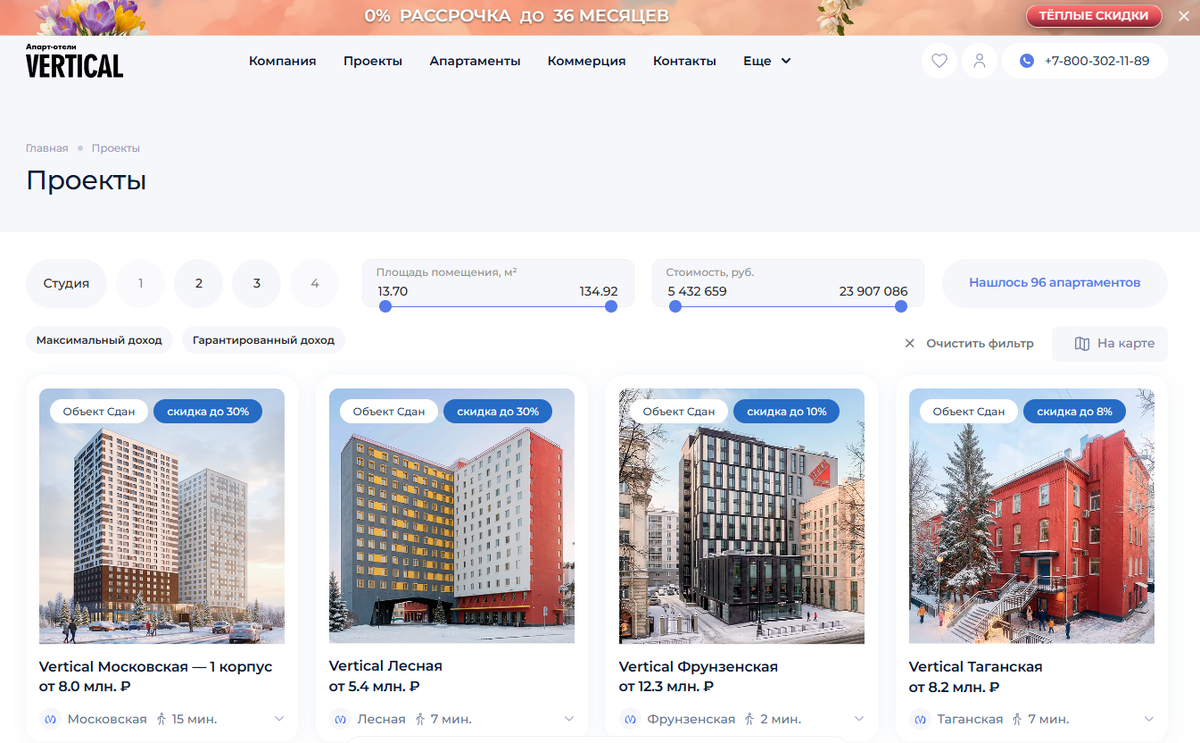1200x743 pixels.
Task: Click the maximum price value 23 907 086
Action: tap(873, 292)
